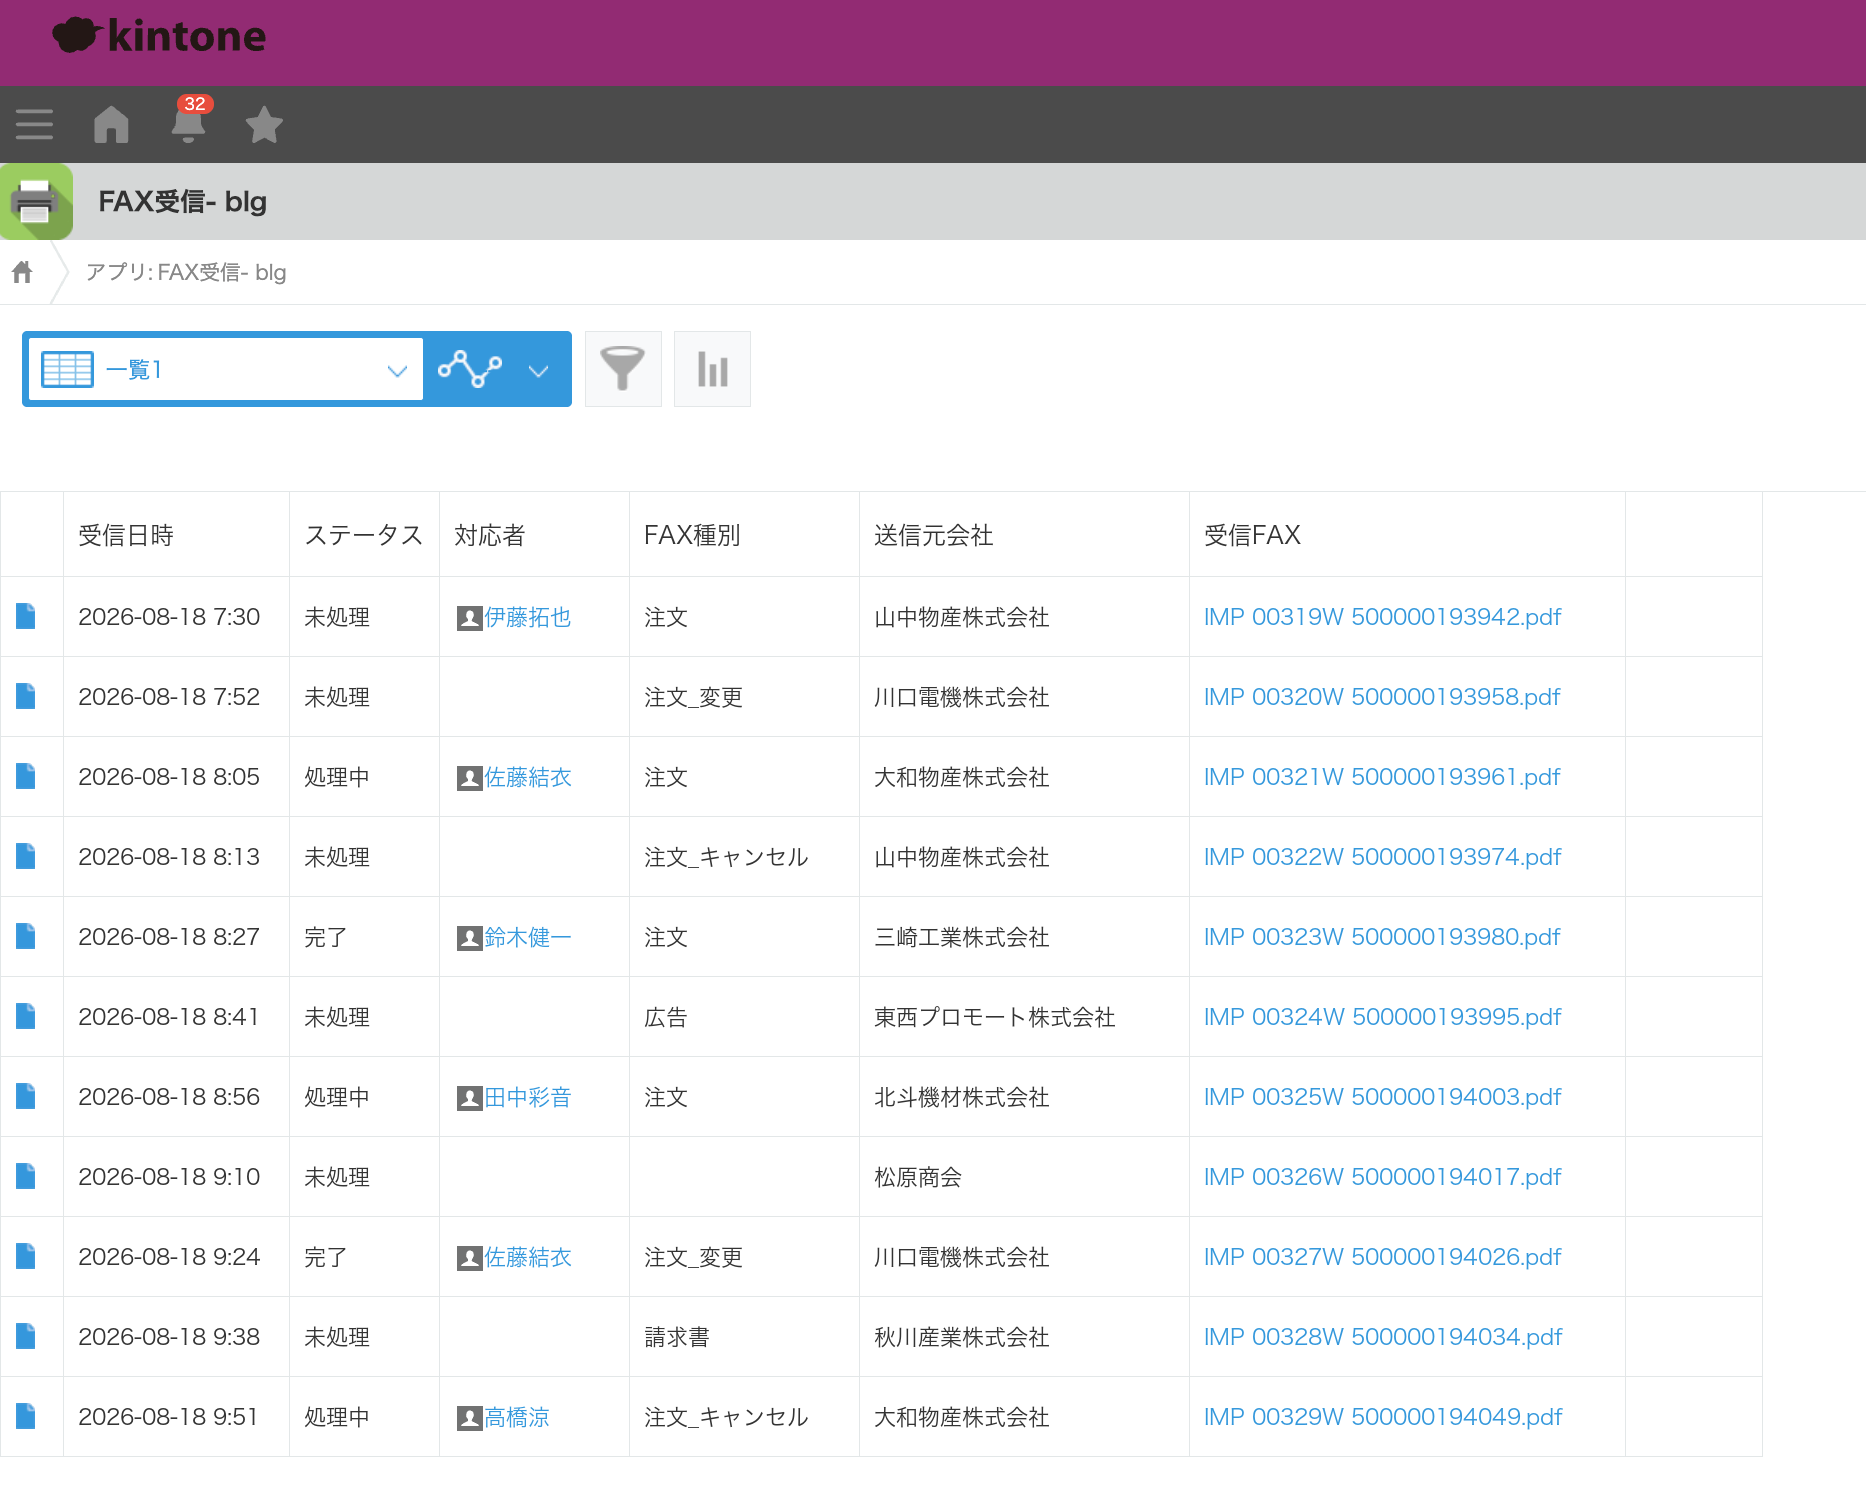The height and width of the screenshot is (1507, 1866).
Task: Click the breadcrumb home icon
Action: point(22,272)
